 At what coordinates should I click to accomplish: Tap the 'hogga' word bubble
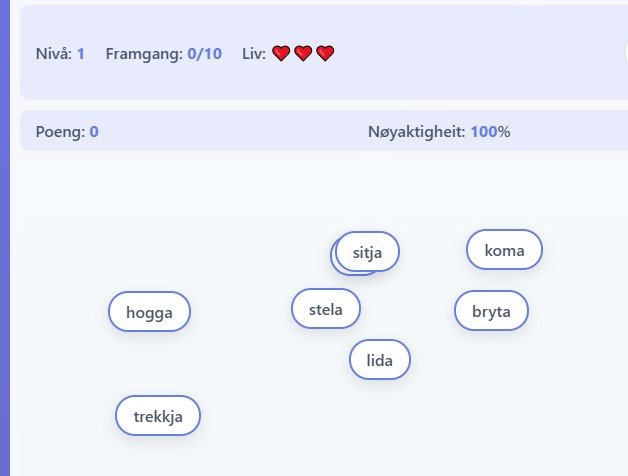click(x=149, y=312)
